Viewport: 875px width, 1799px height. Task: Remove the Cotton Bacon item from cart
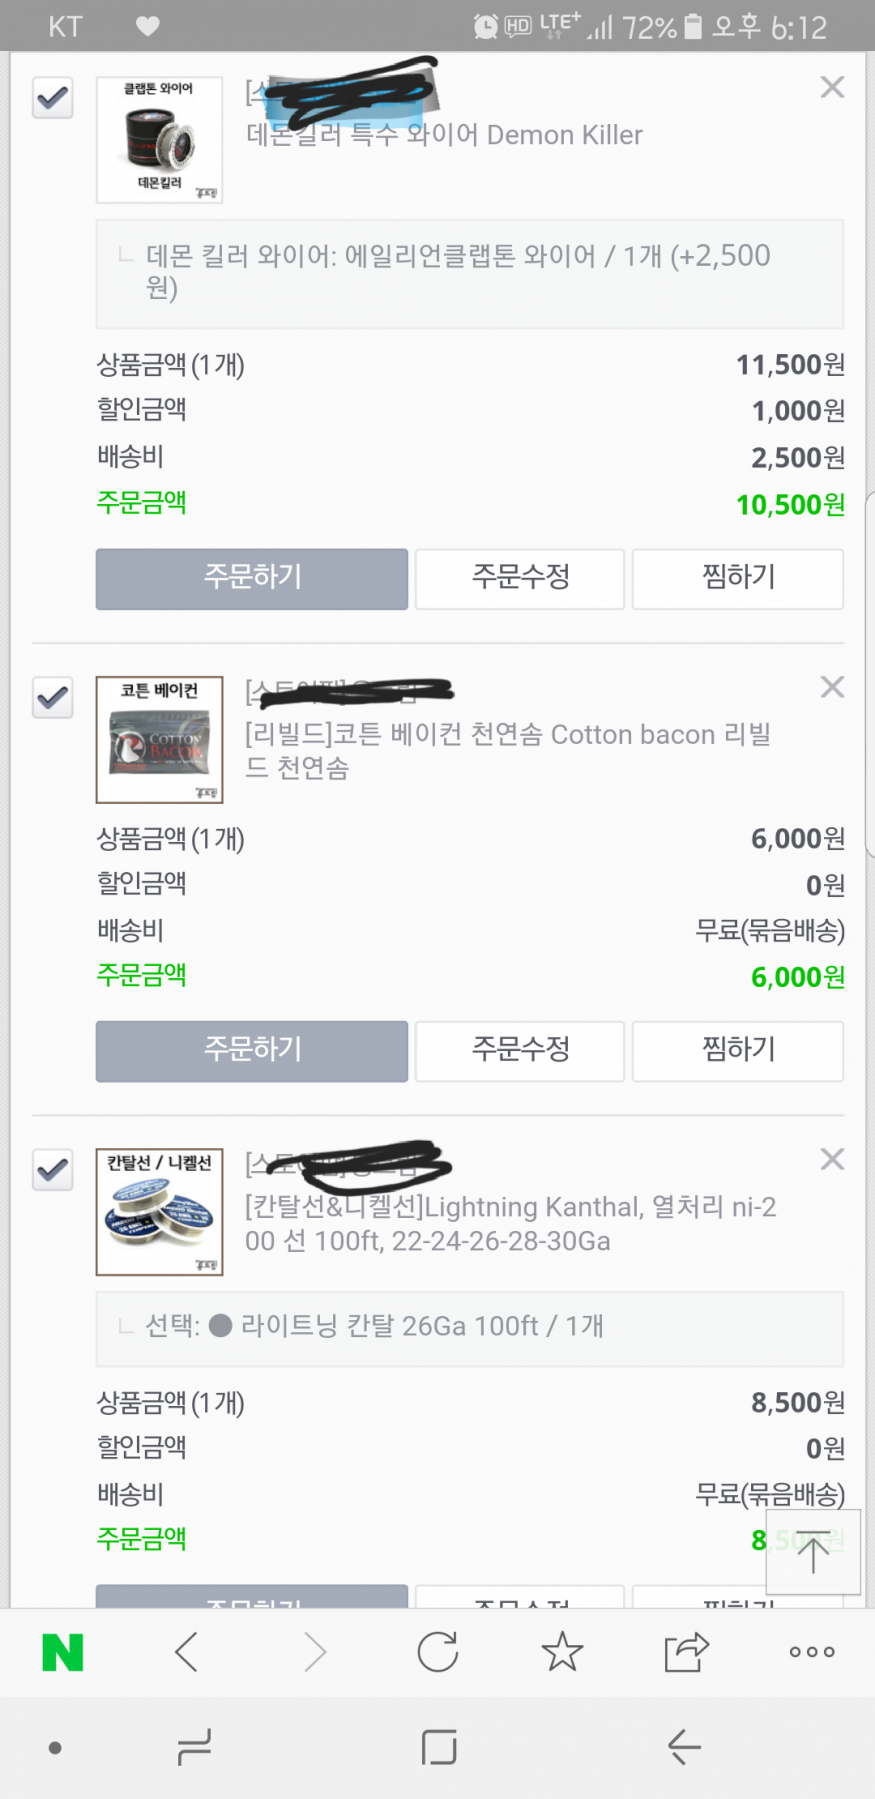tap(832, 687)
